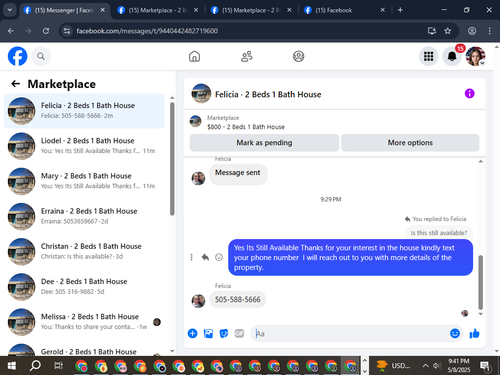This screenshot has height=375, width=500.
Task: Open the Erraina conversation
Action: pos(84,216)
